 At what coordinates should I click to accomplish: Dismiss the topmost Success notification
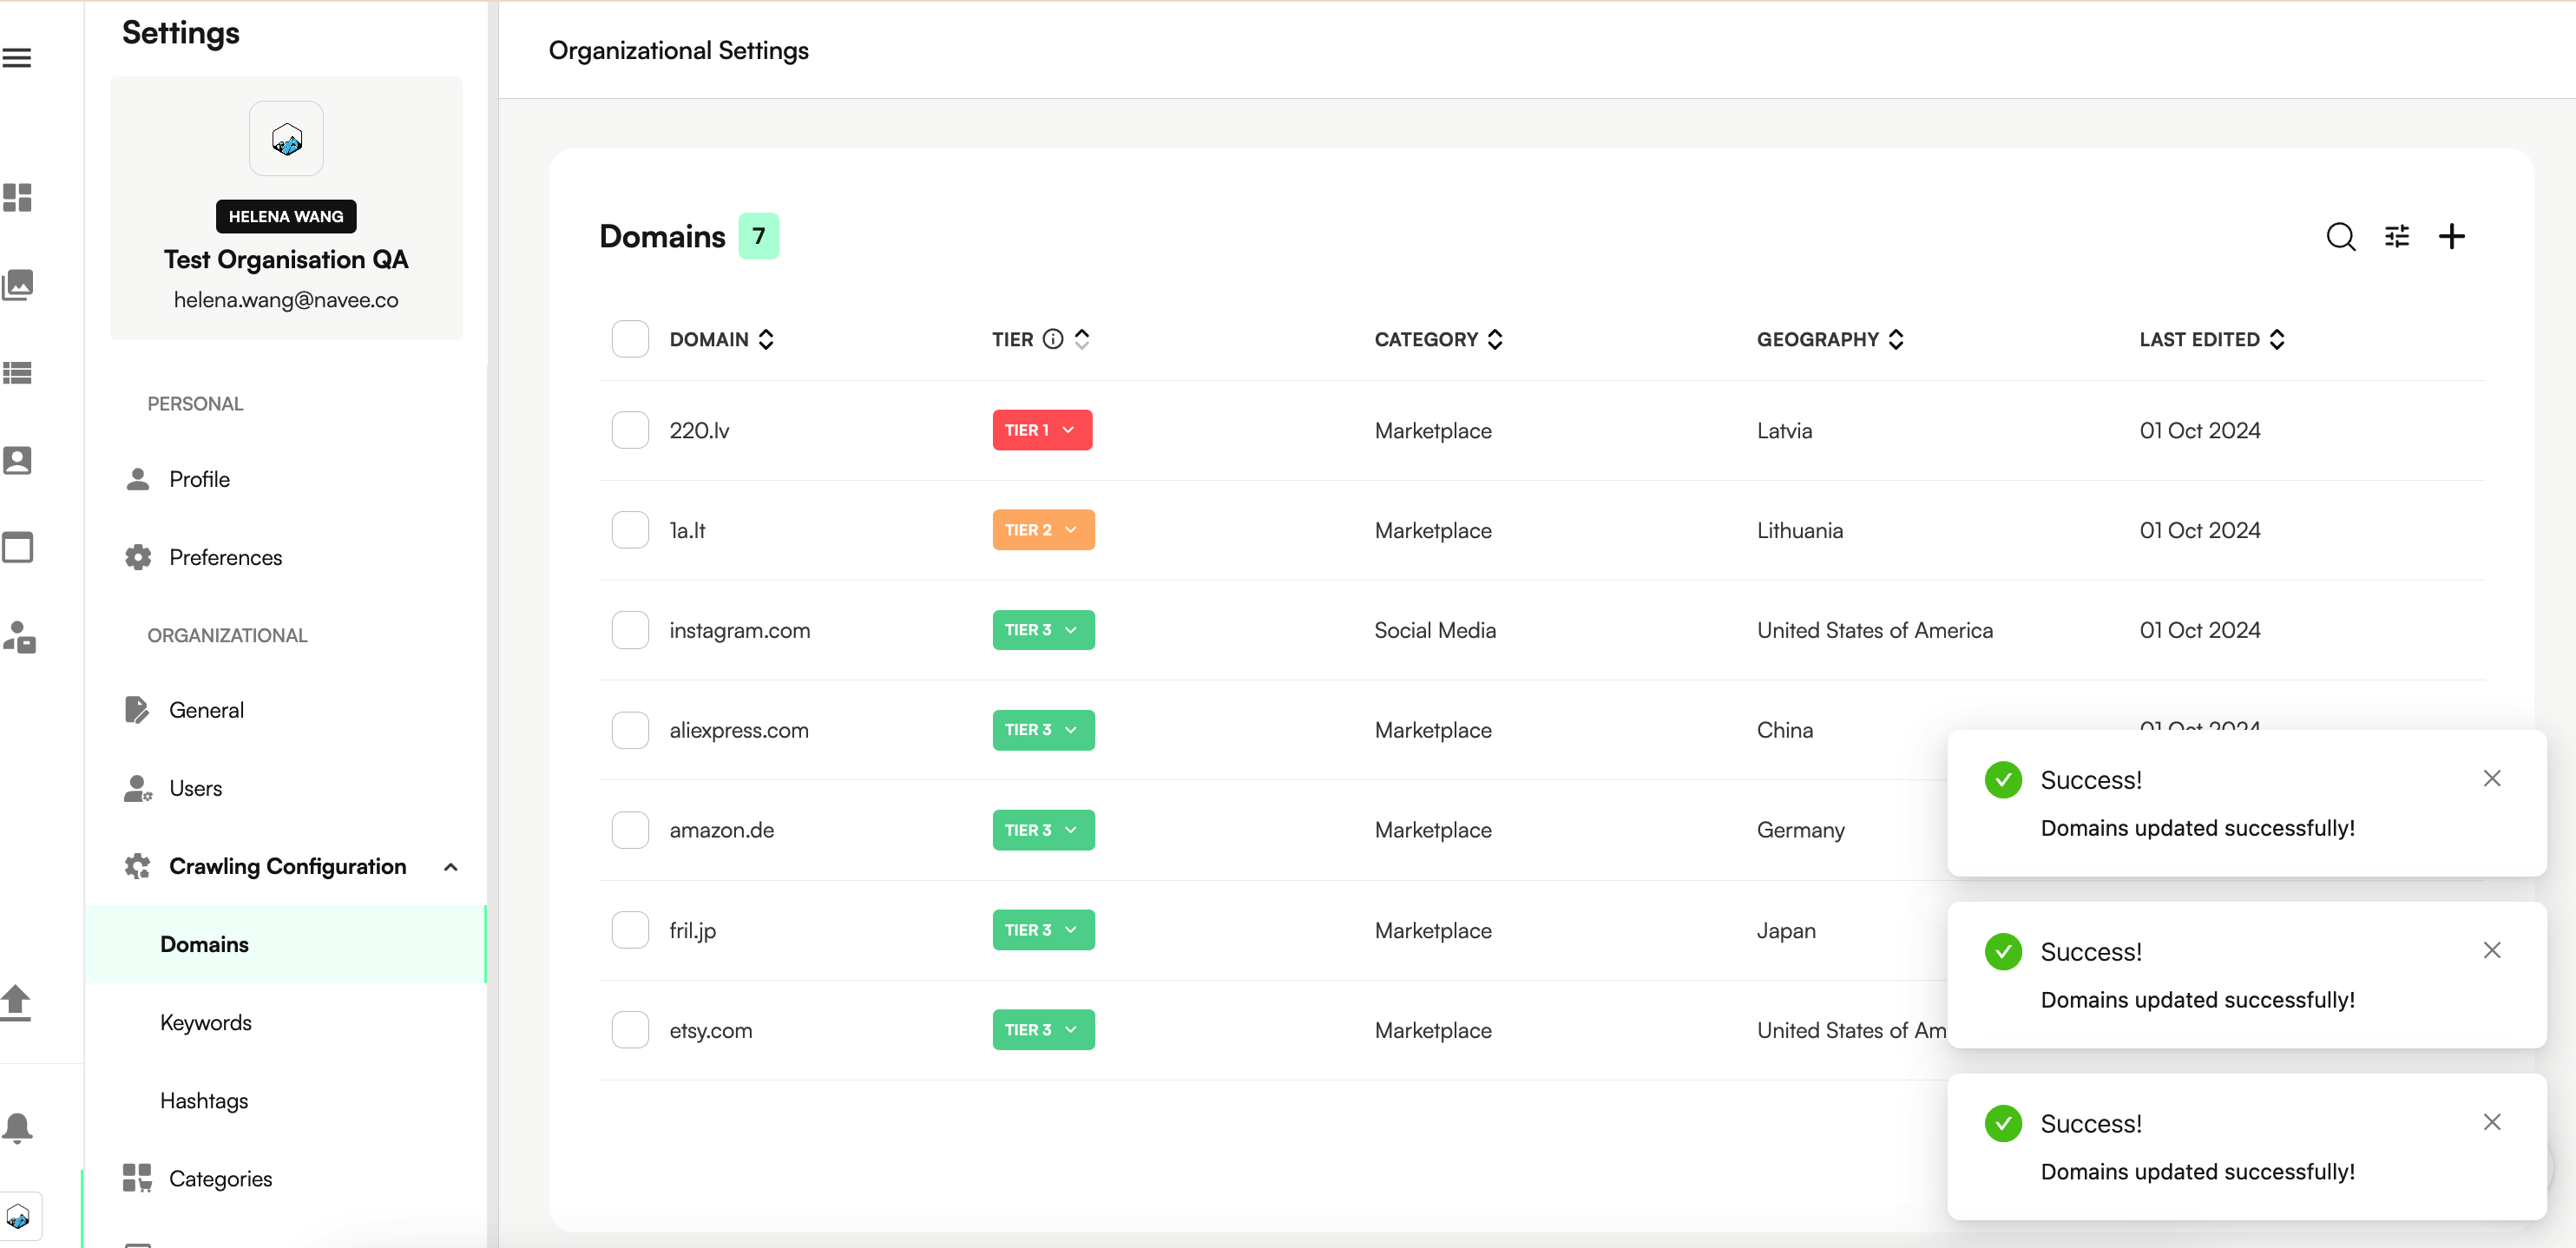(2491, 778)
